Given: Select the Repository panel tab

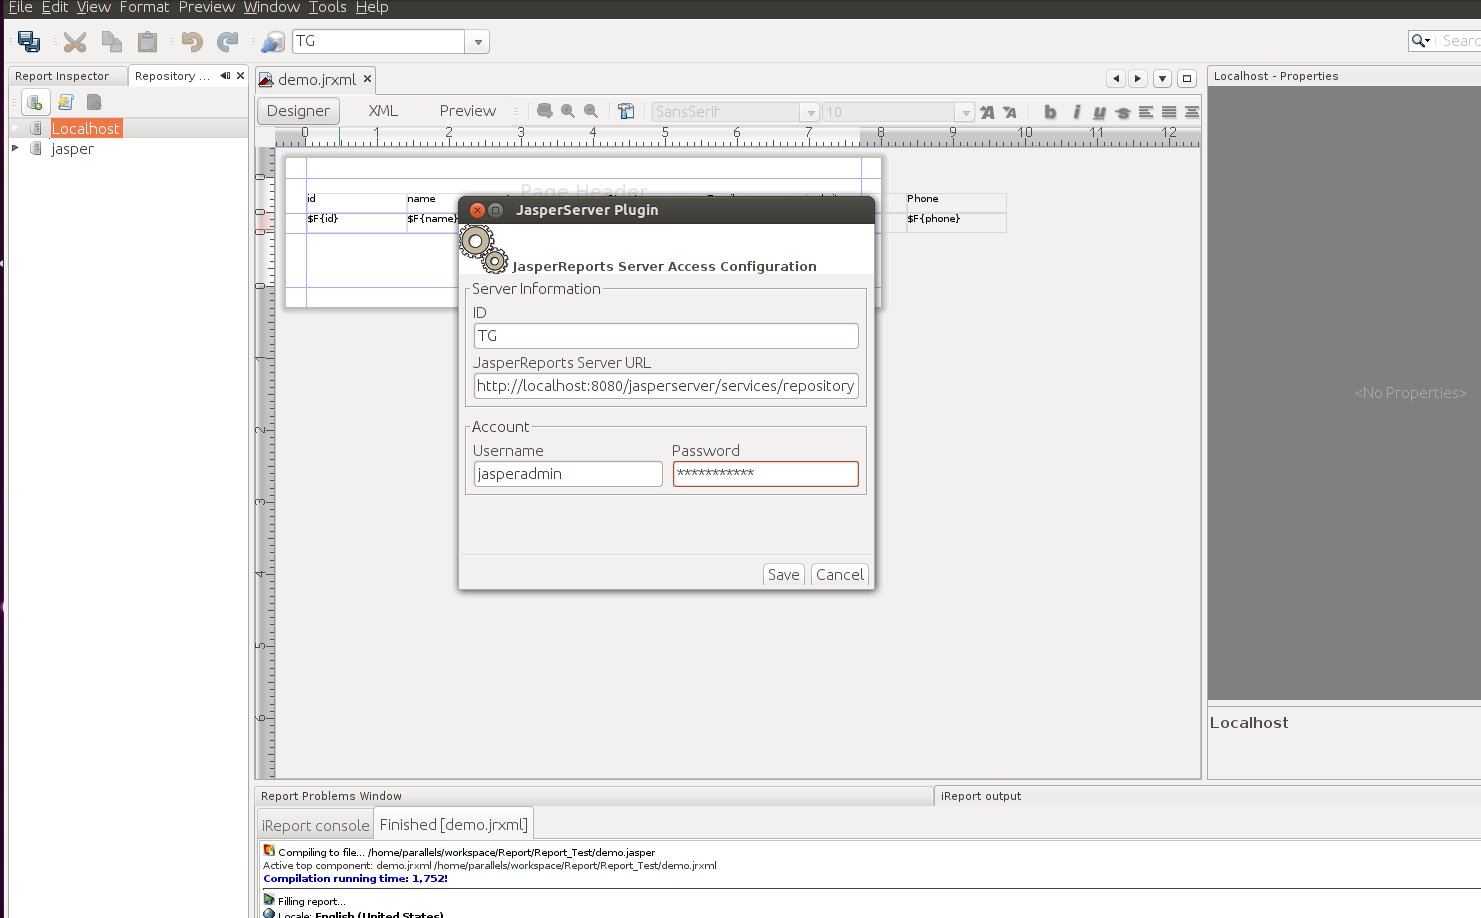Looking at the screenshot, I should pyautogui.click(x=172, y=76).
